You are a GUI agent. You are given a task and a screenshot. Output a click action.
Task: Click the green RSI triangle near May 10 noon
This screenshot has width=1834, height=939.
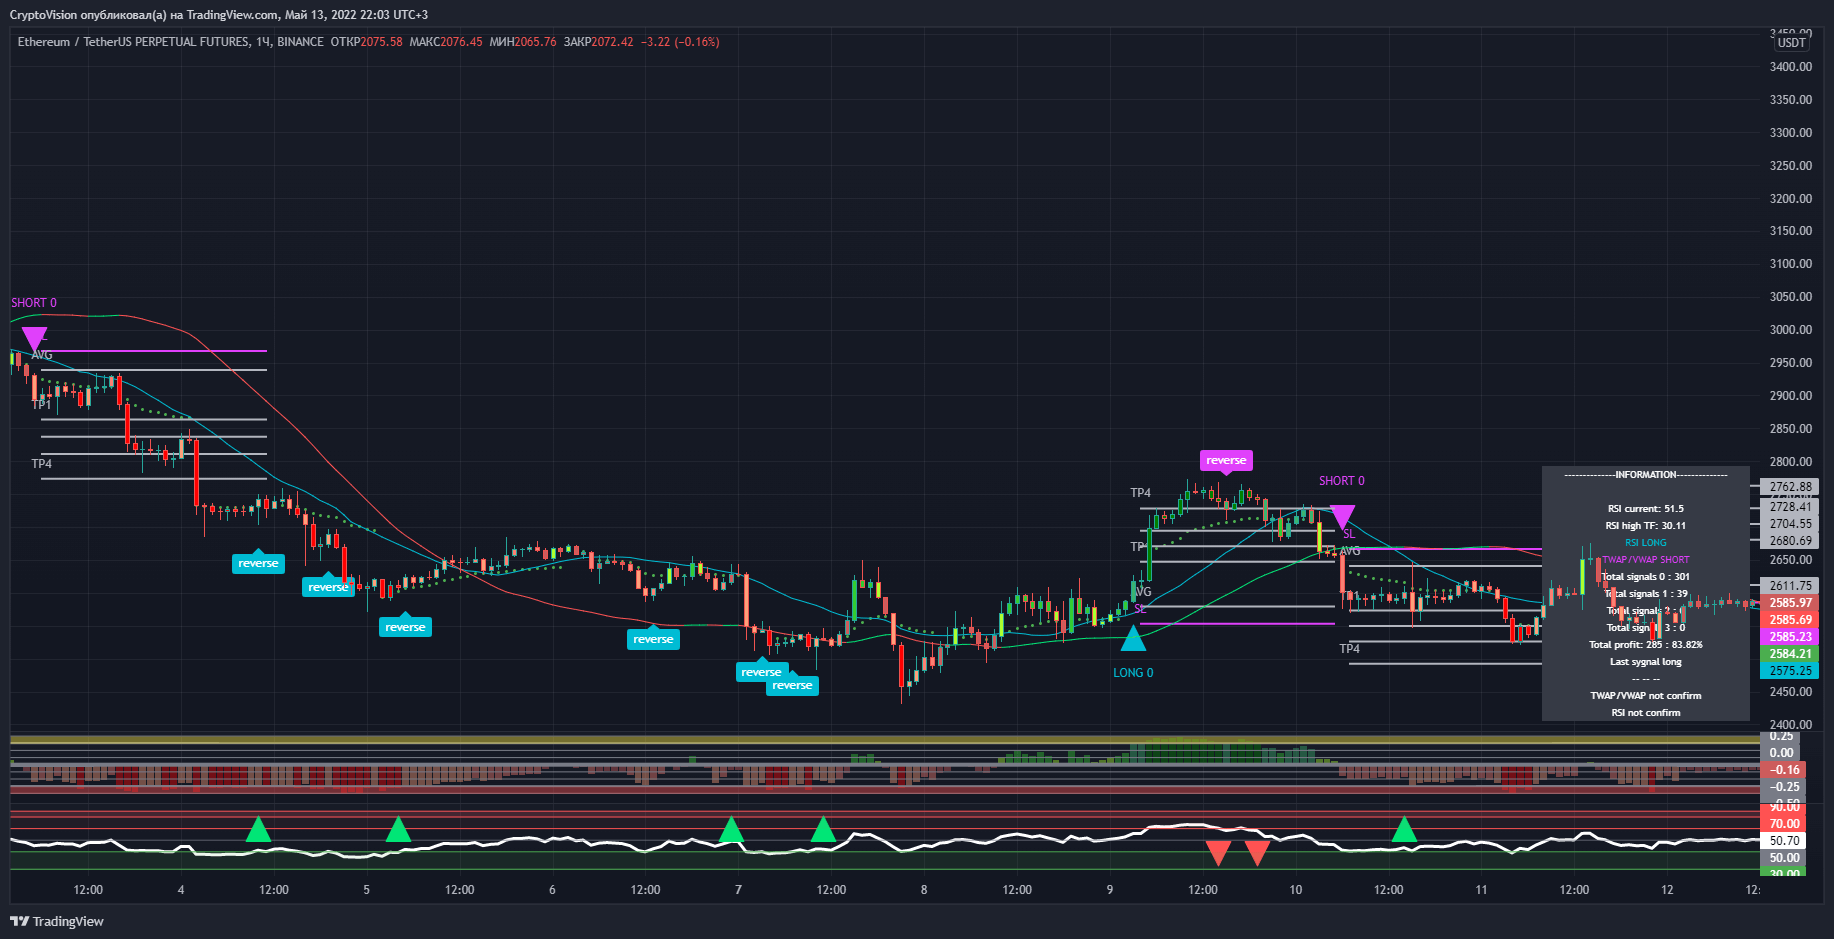click(1404, 829)
